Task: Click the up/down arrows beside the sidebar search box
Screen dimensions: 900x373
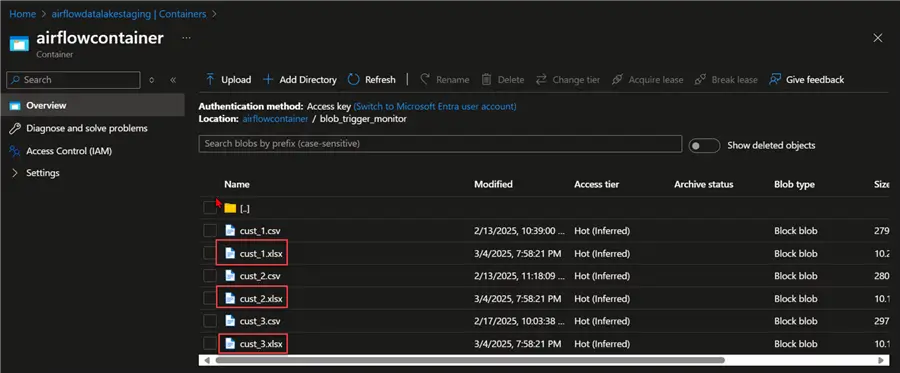Action: pos(152,80)
